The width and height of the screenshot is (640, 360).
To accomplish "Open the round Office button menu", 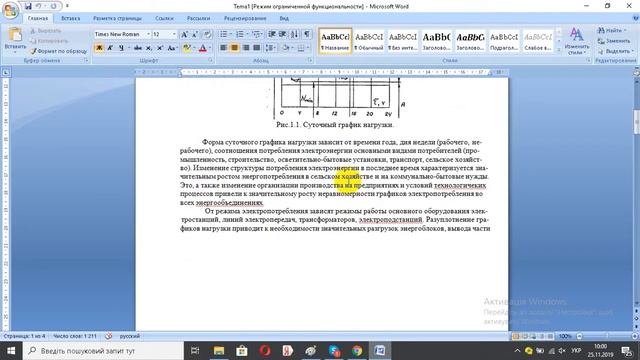I will [x=10, y=10].
